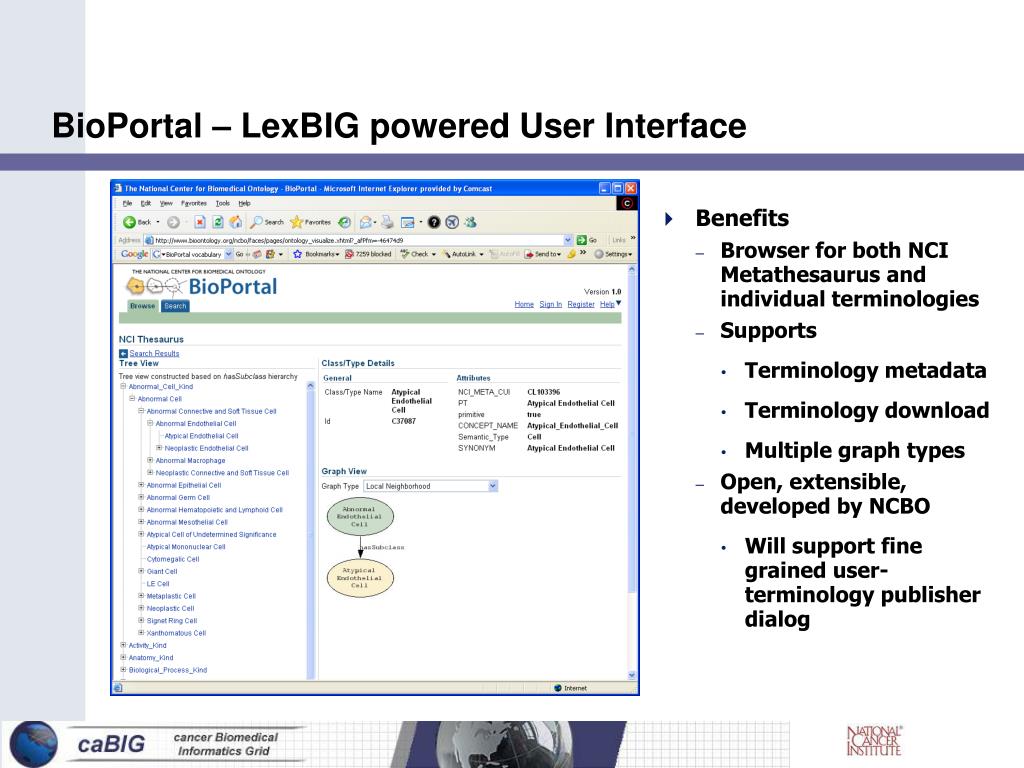The height and width of the screenshot is (768, 1024).
Task: Click the 7259 blocked popup blocker
Action: click(x=368, y=254)
